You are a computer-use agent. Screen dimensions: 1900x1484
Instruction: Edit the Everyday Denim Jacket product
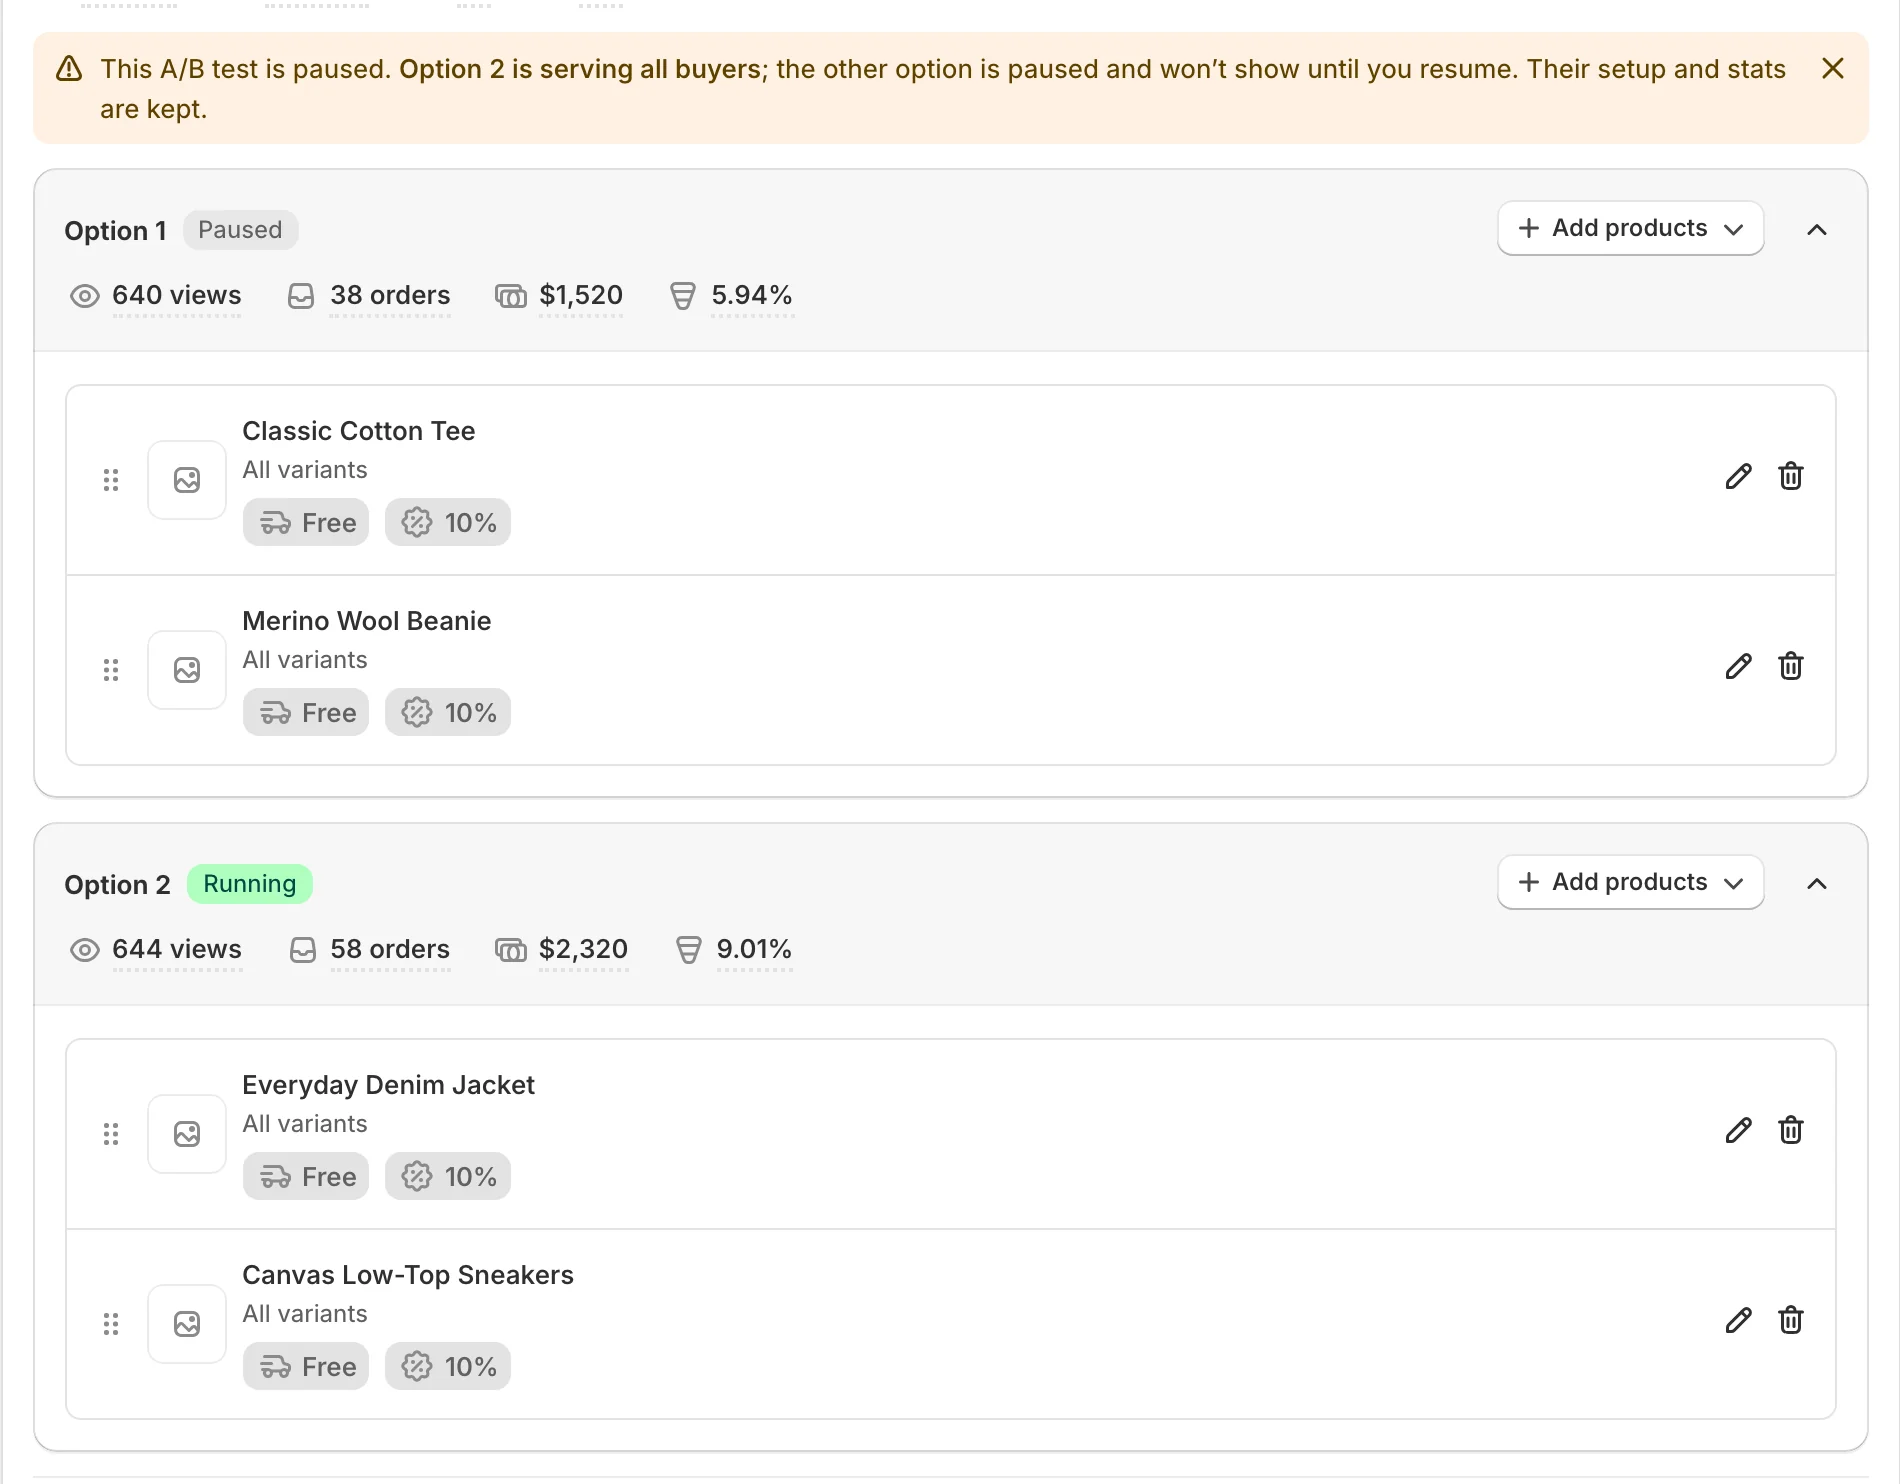[x=1739, y=1130]
